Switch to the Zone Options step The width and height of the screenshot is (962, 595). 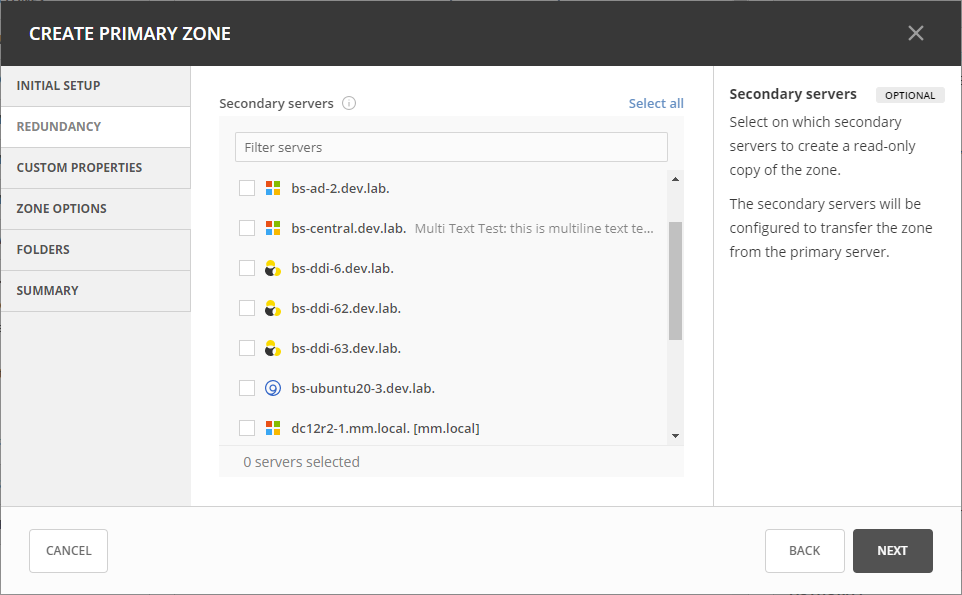95,209
